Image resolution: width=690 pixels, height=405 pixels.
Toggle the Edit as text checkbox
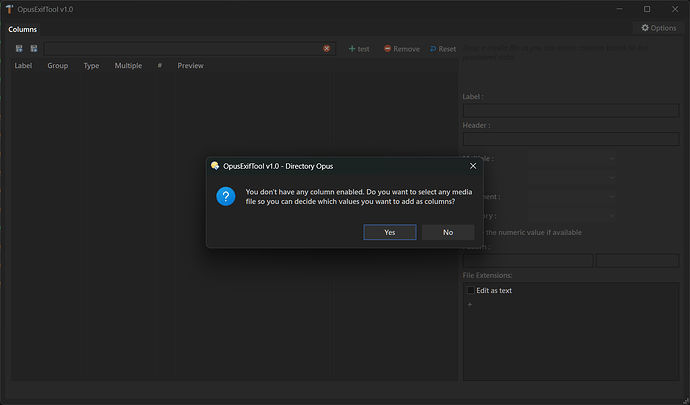(471, 290)
